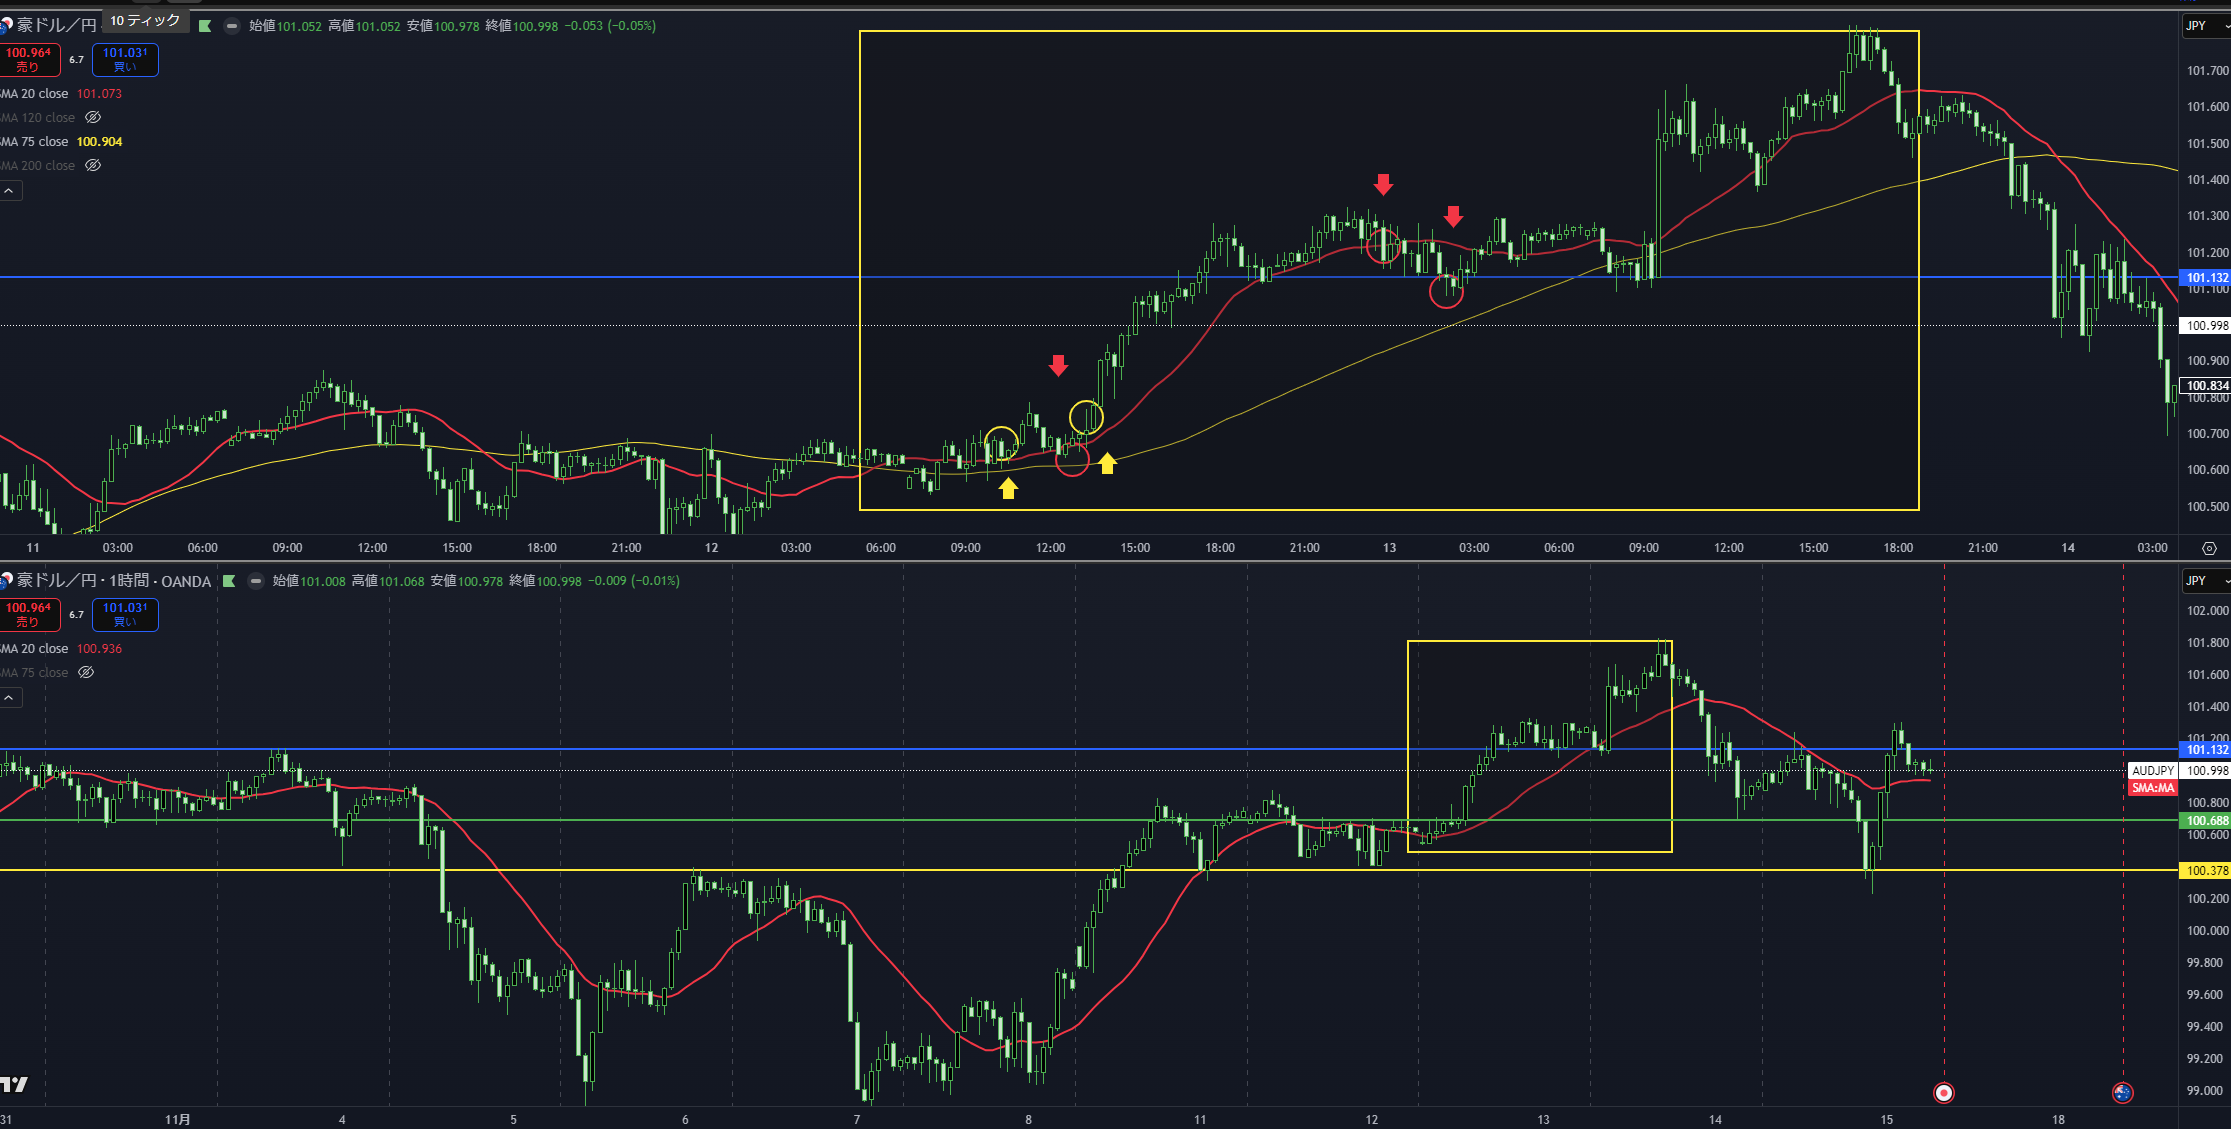Click the gray minus circle in bottom chart header
2231x1129 pixels.
256,581
